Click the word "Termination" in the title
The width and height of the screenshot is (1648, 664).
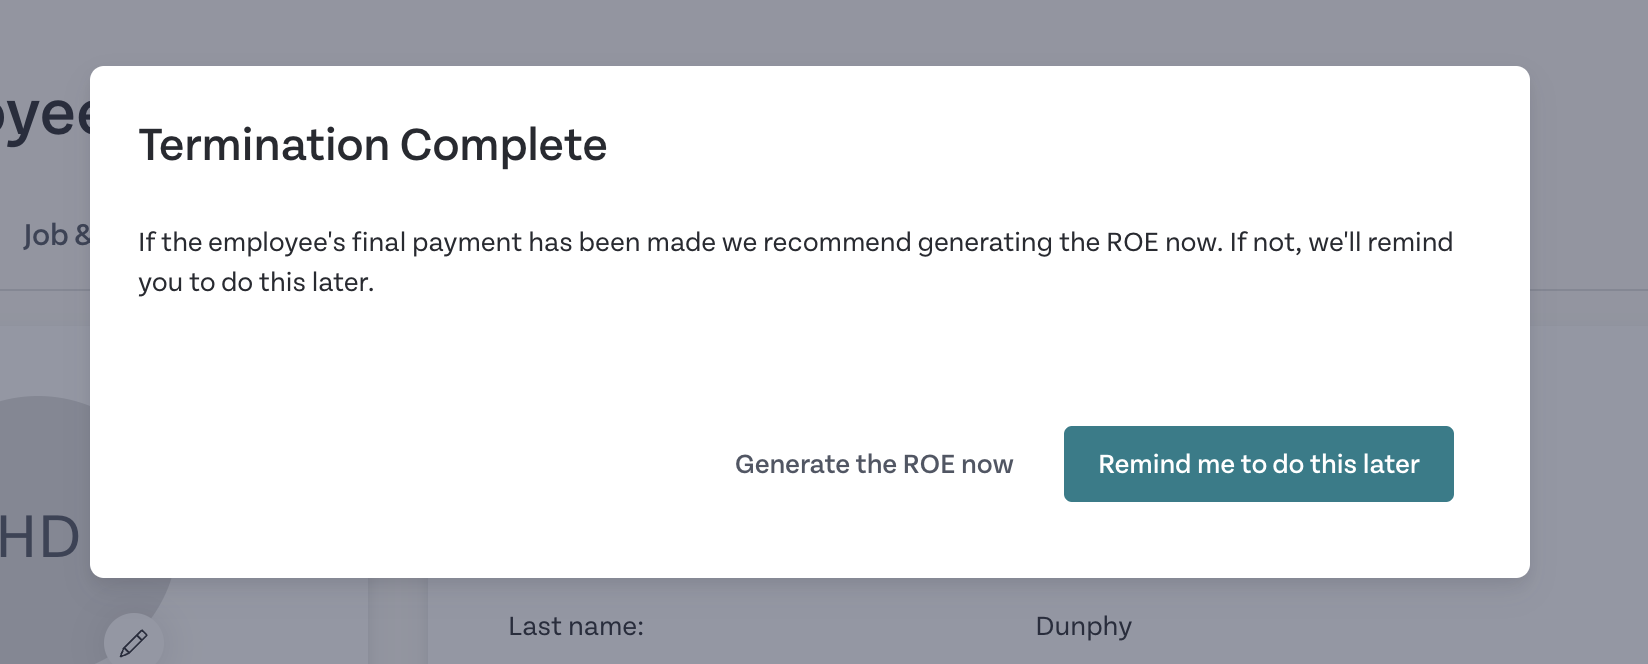(x=264, y=145)
